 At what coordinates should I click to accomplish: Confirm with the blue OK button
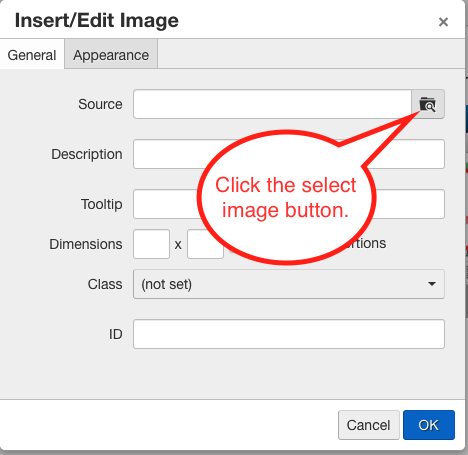[x=429, y=425]
